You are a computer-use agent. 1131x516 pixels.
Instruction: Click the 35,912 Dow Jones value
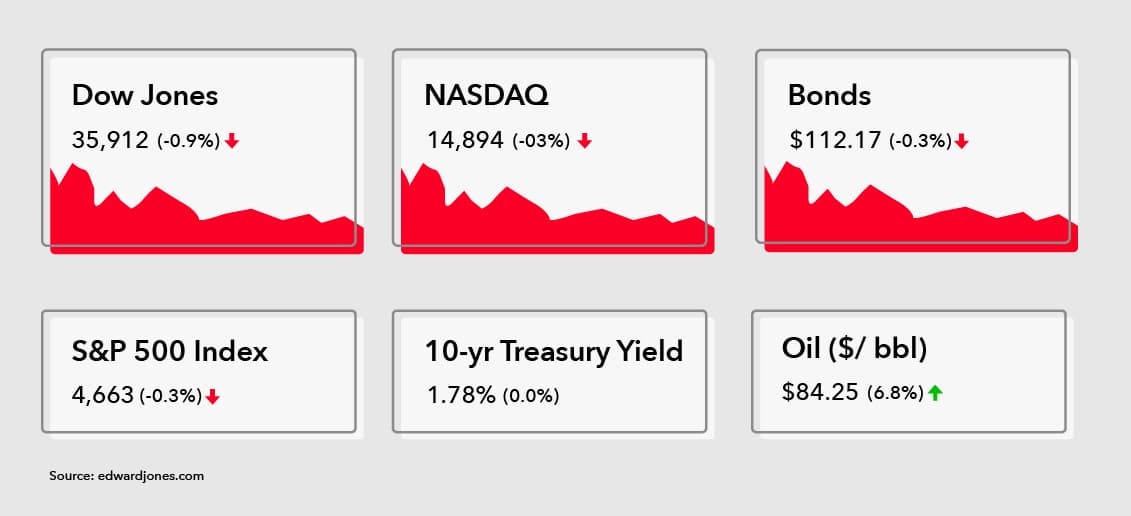[x=110, y=140]
